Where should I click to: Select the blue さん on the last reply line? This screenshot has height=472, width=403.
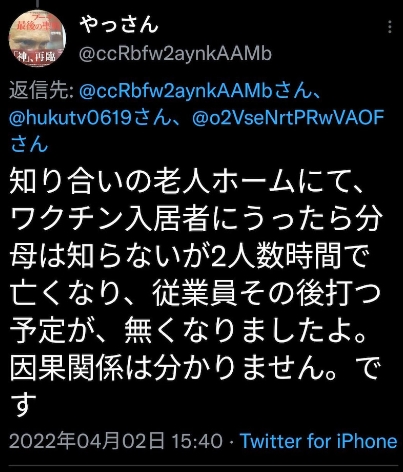coord(29,145)
